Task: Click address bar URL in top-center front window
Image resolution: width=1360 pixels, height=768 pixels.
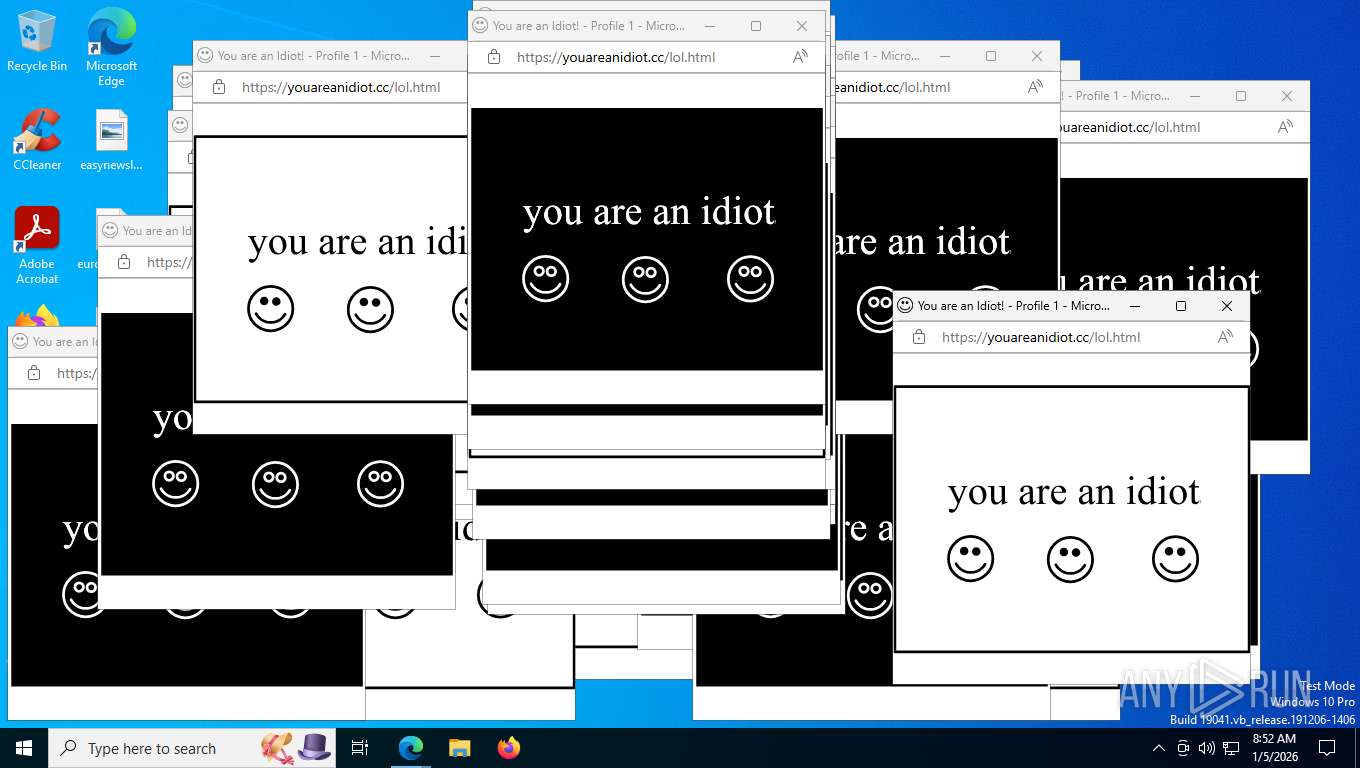Action: coord(616,57)
